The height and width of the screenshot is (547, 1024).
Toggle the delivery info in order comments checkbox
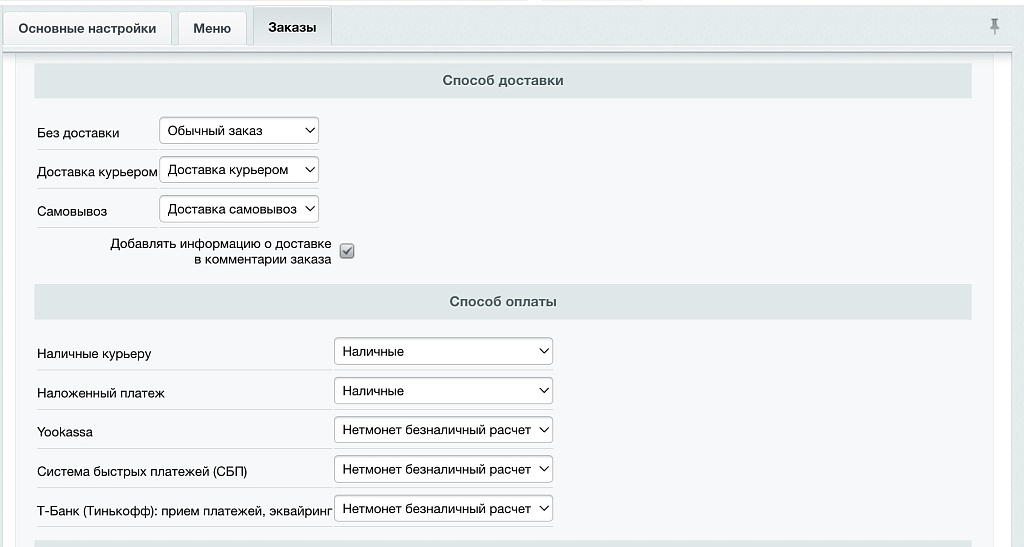pyautogui.click(x=347, y=251)
